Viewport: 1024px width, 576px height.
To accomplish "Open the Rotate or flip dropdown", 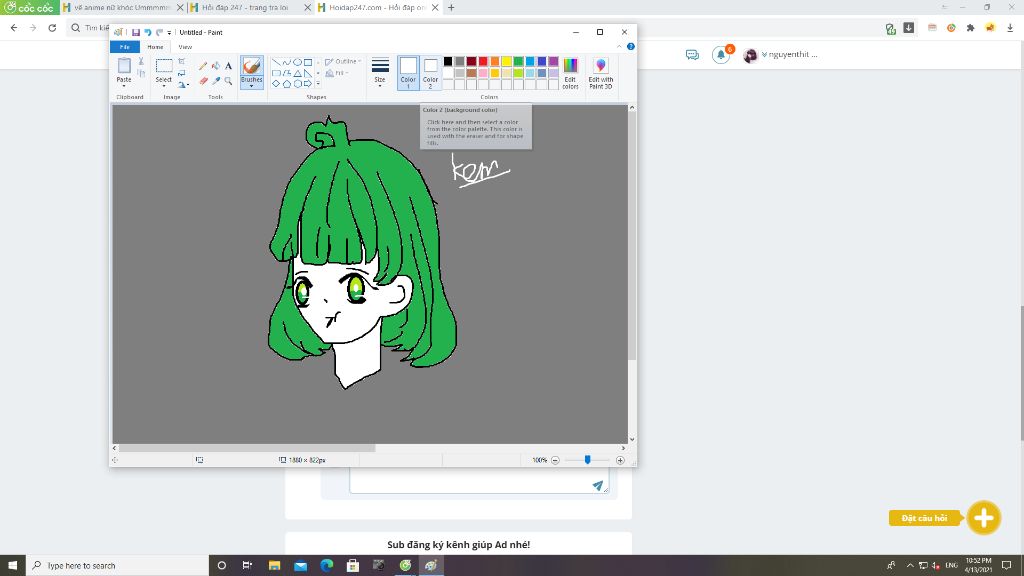I will click(x=183, y=84).
